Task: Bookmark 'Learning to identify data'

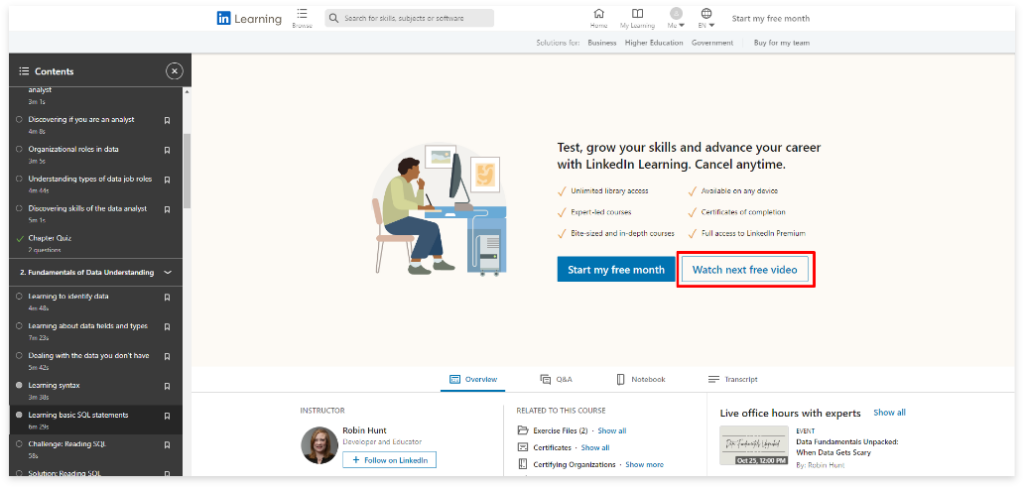Action: [167, 297]
